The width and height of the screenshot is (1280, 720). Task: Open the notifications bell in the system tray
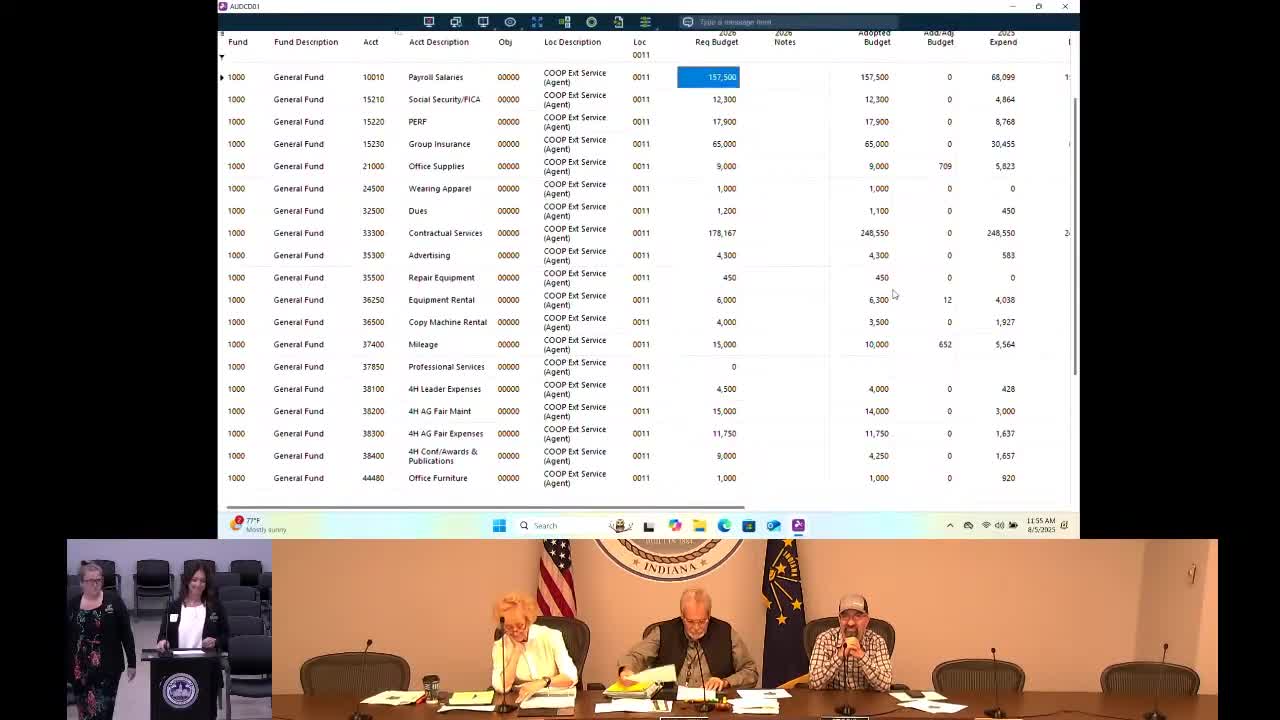[1064, 525]
